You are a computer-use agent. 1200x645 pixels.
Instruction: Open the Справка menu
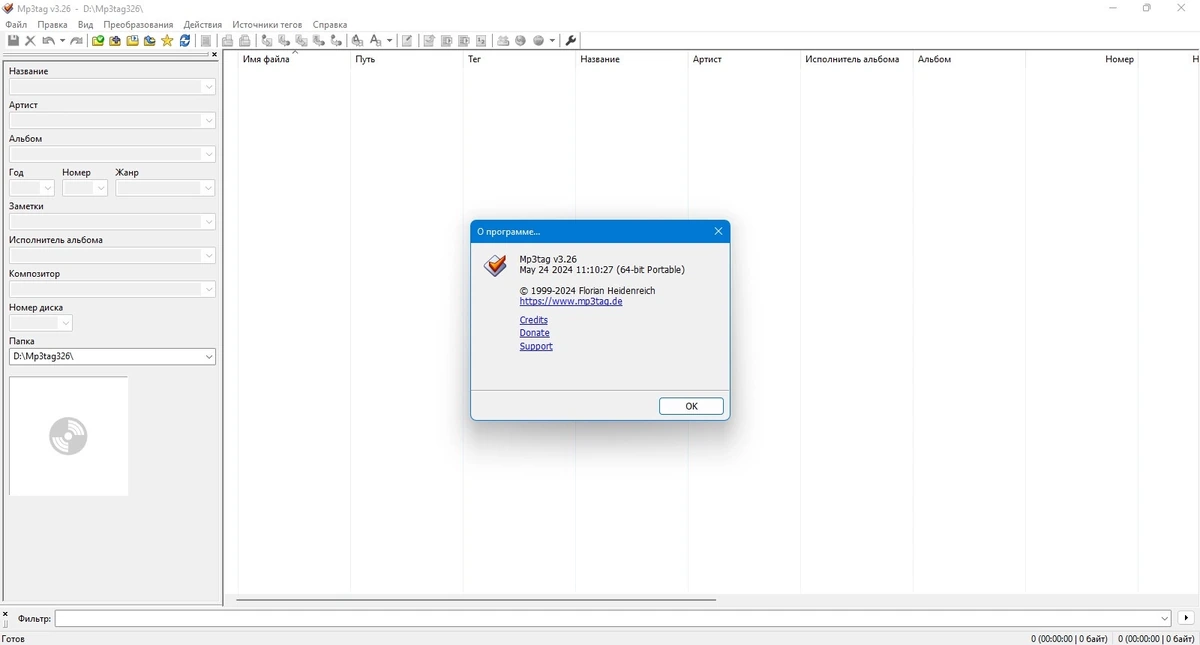click(330, 24)
